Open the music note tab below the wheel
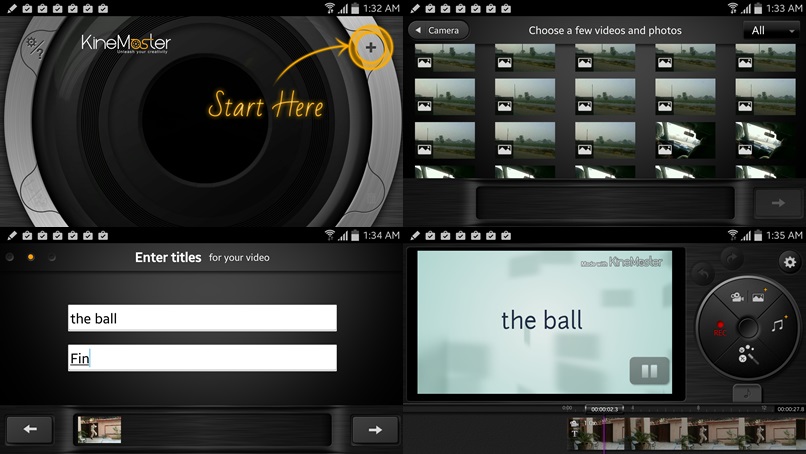 (x=747, y=394)
